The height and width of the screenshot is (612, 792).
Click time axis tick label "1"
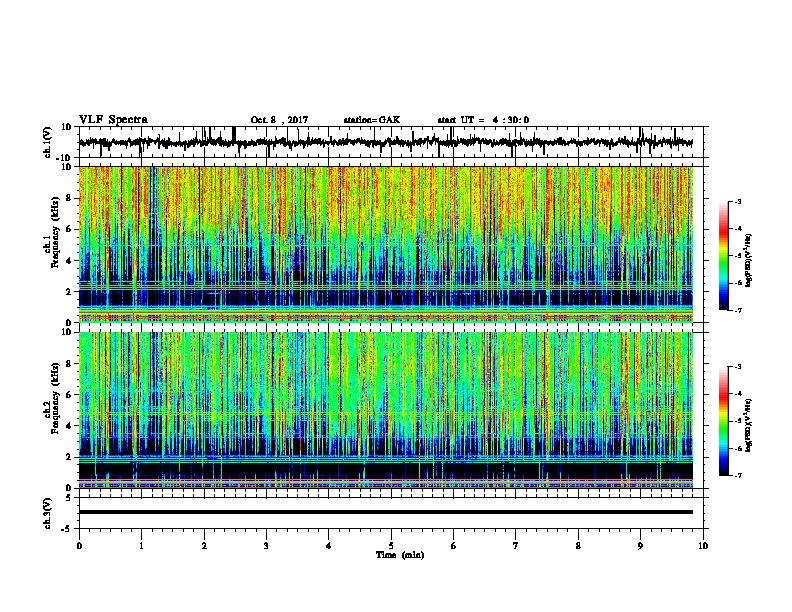click(x=141, y=546)
